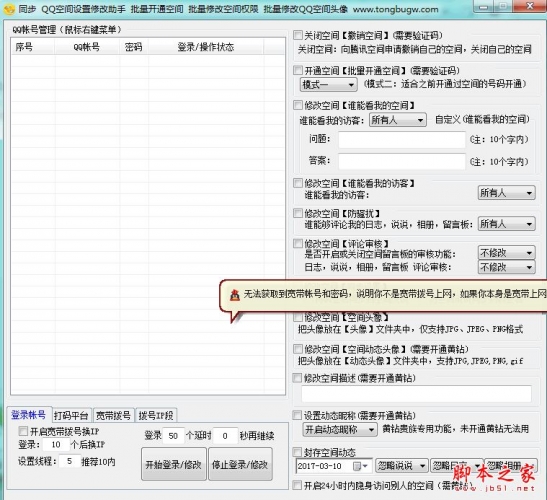Open 谁能看我的访客 所有人 dropdown
The height and width of the screenshot is (500, 547).
pos(506,193)
